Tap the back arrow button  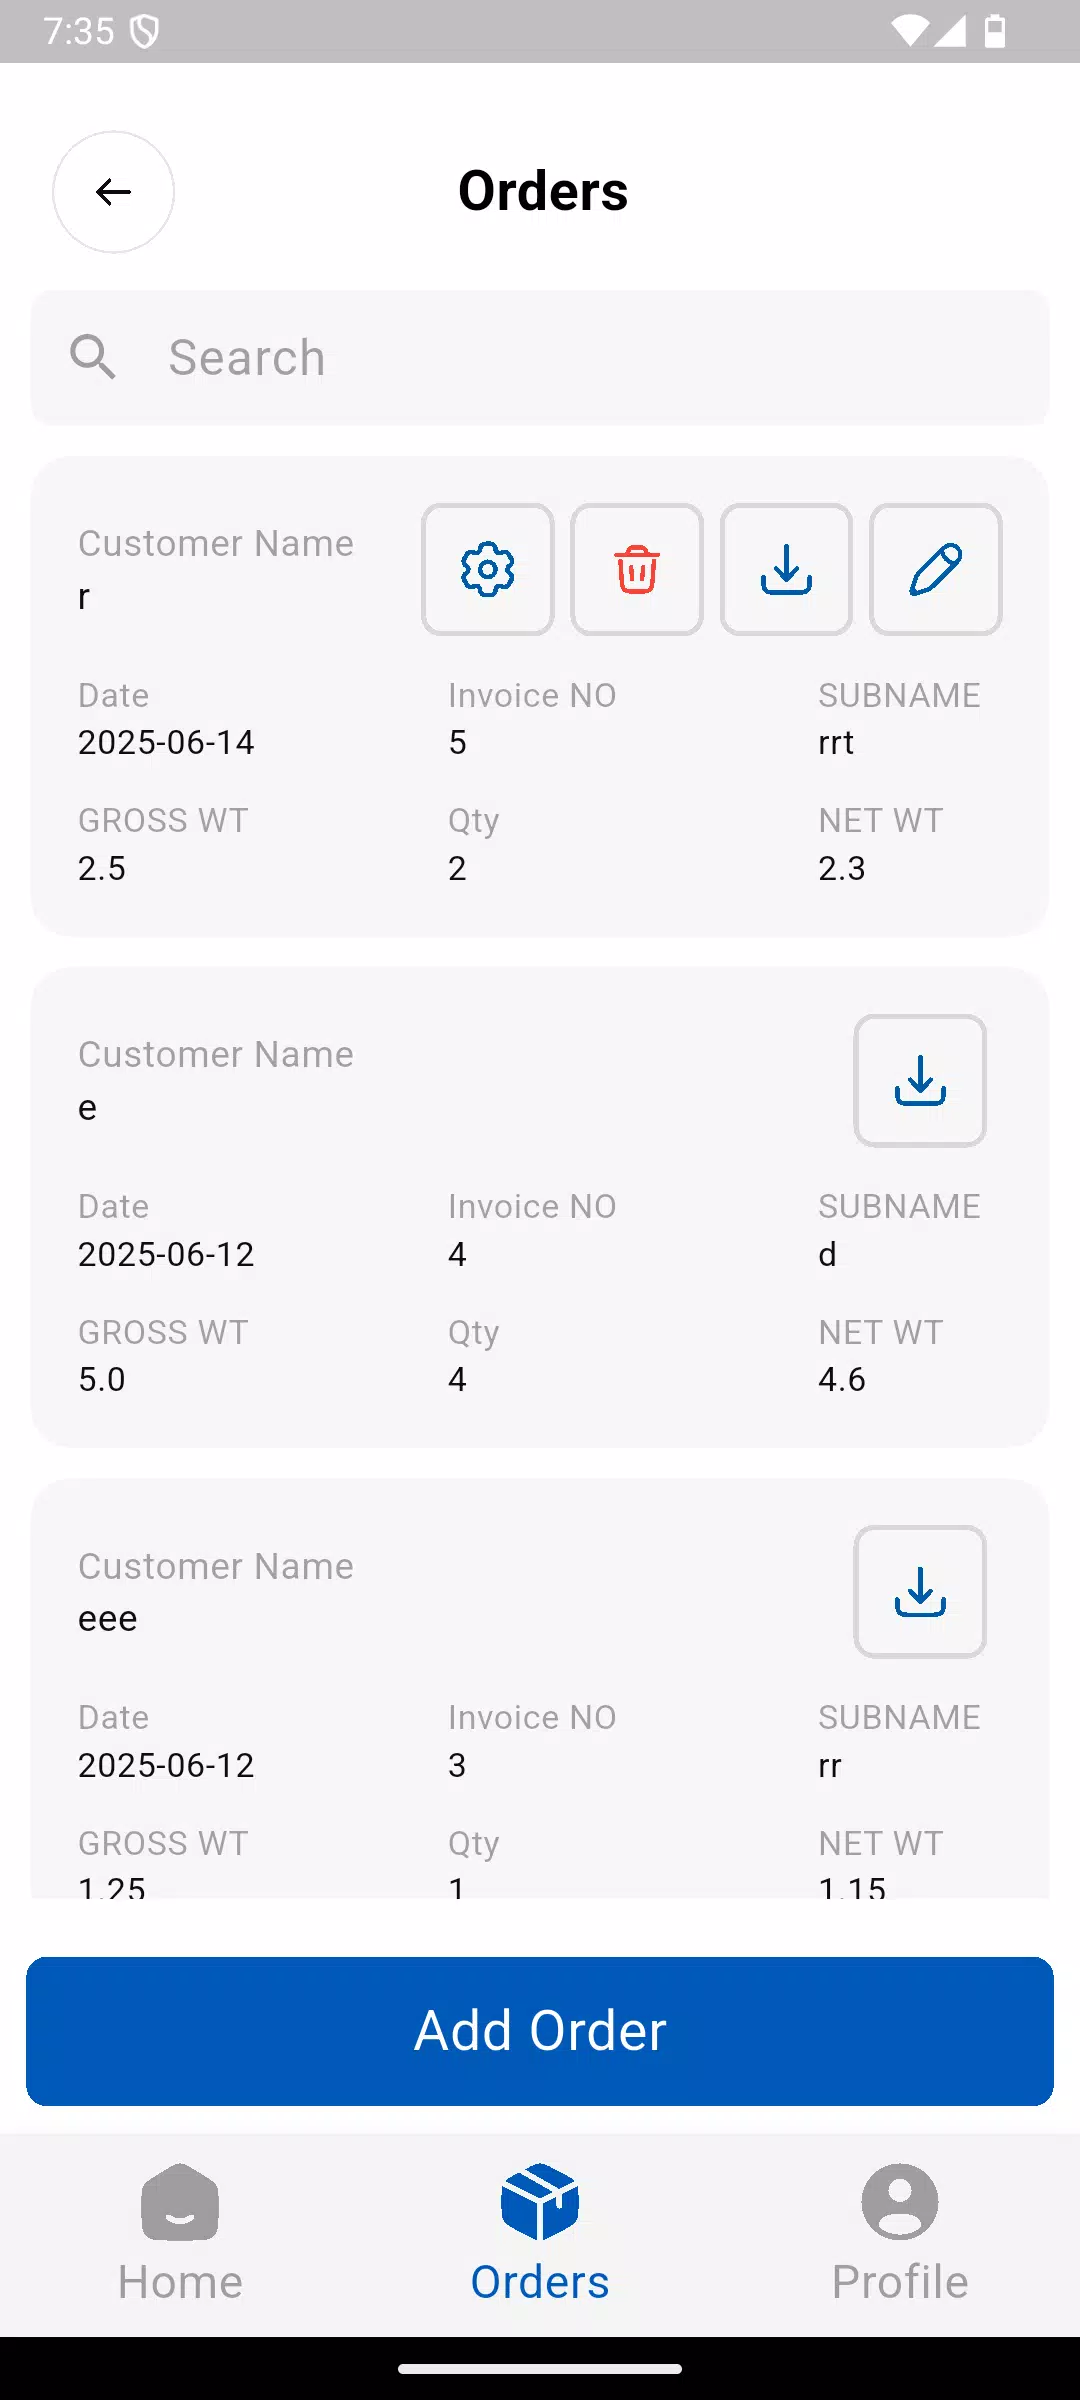coord(113,192)
